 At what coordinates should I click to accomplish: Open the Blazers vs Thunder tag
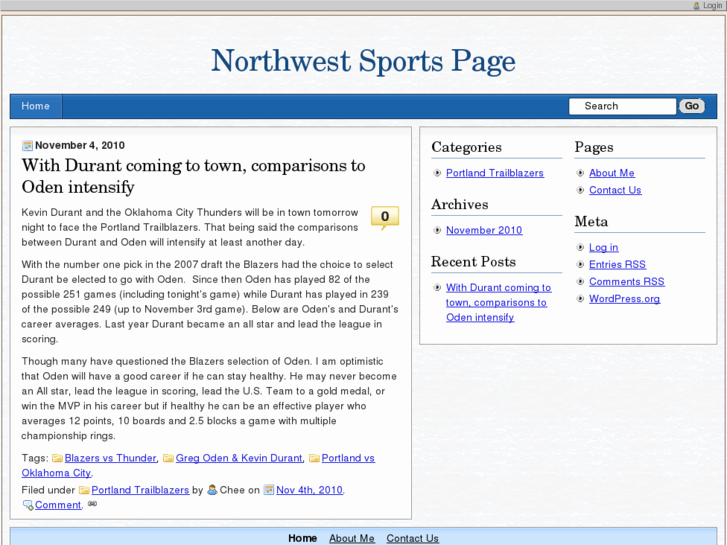coord(110,458)
